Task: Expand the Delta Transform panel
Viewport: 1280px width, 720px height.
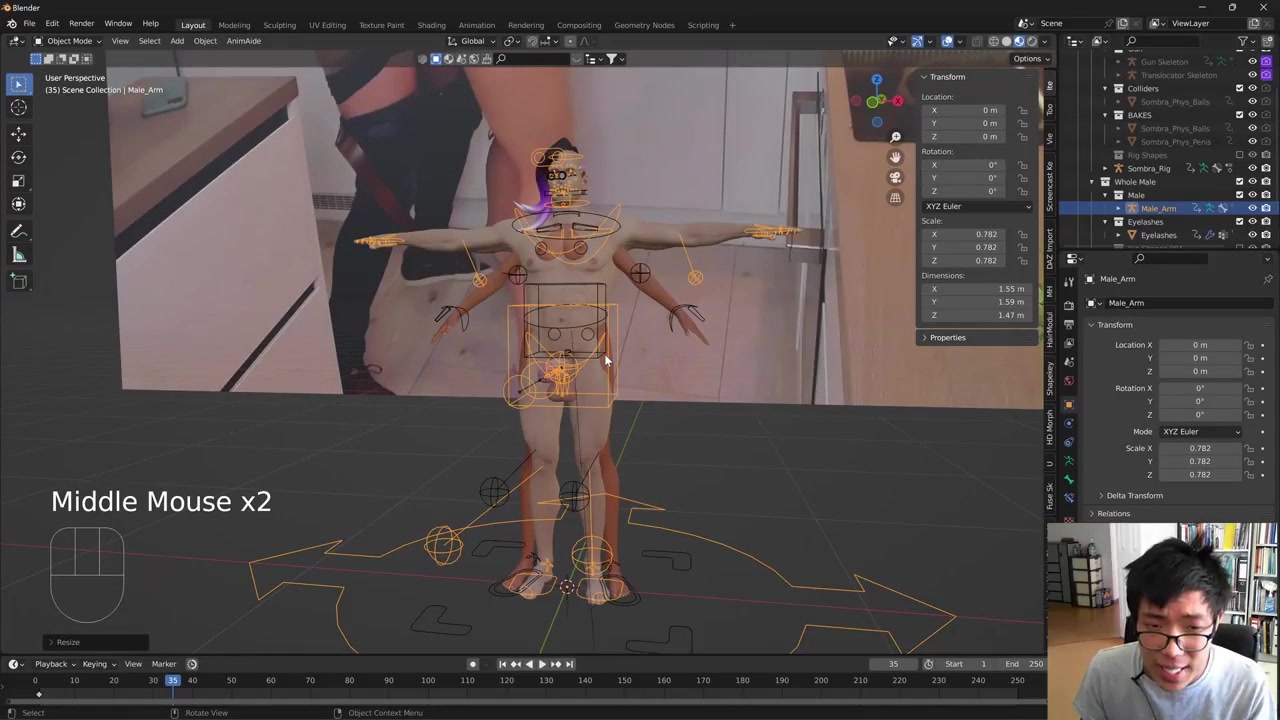Action: tap(1134, 495)
